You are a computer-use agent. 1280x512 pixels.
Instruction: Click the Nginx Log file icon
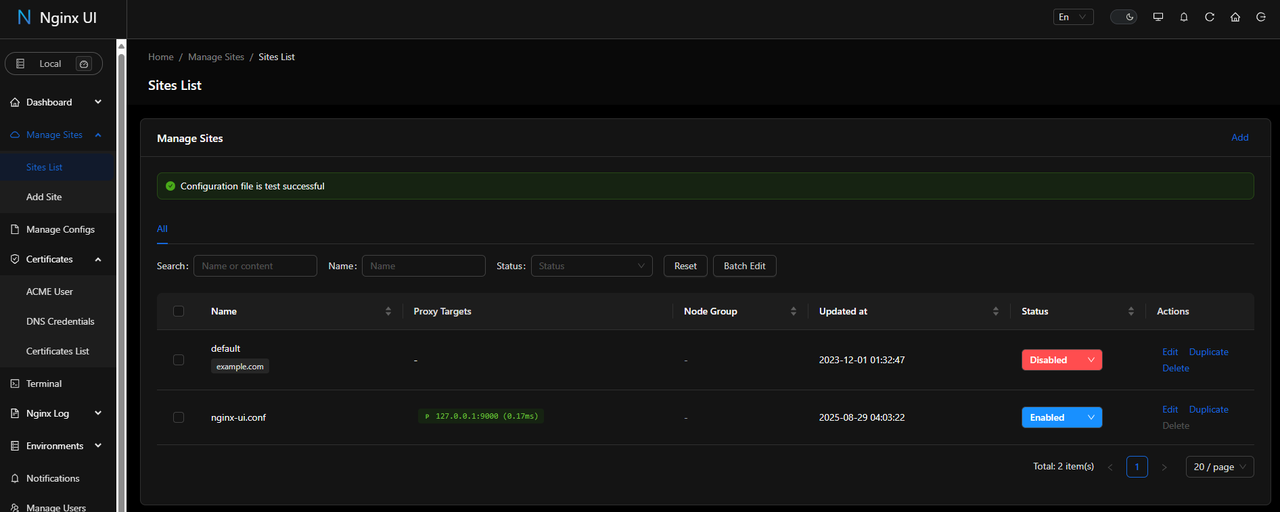15,413
